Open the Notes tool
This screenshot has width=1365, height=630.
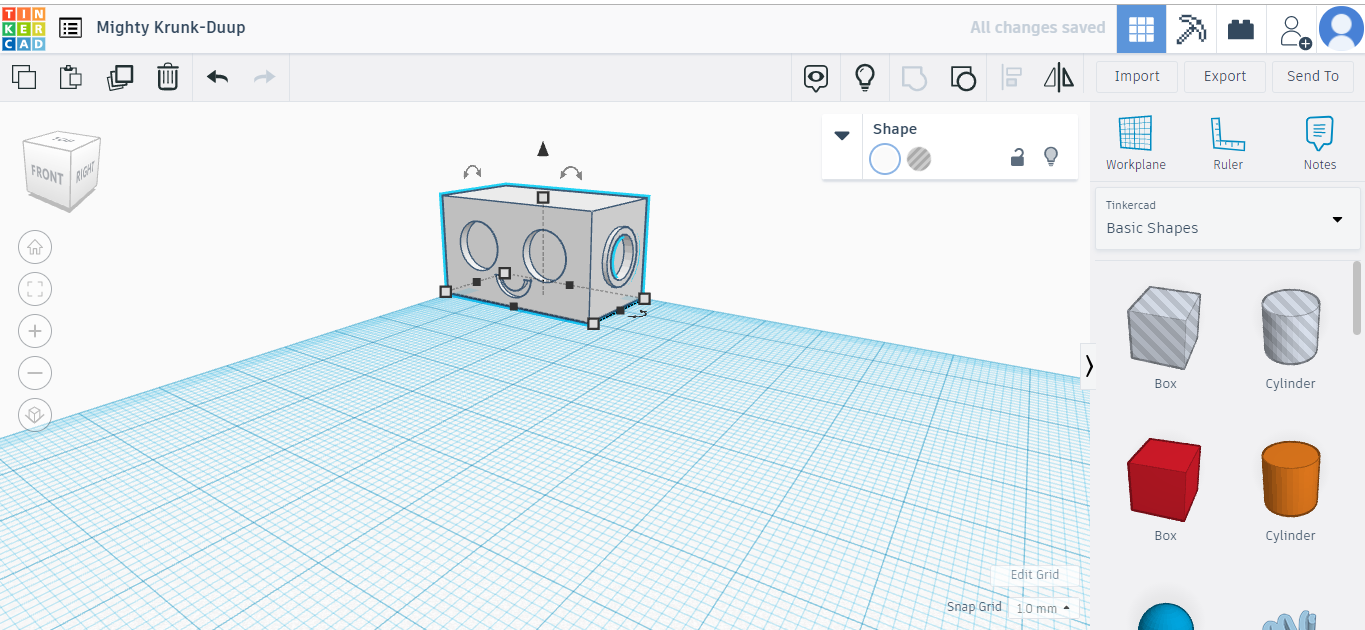click(1320, 142)
